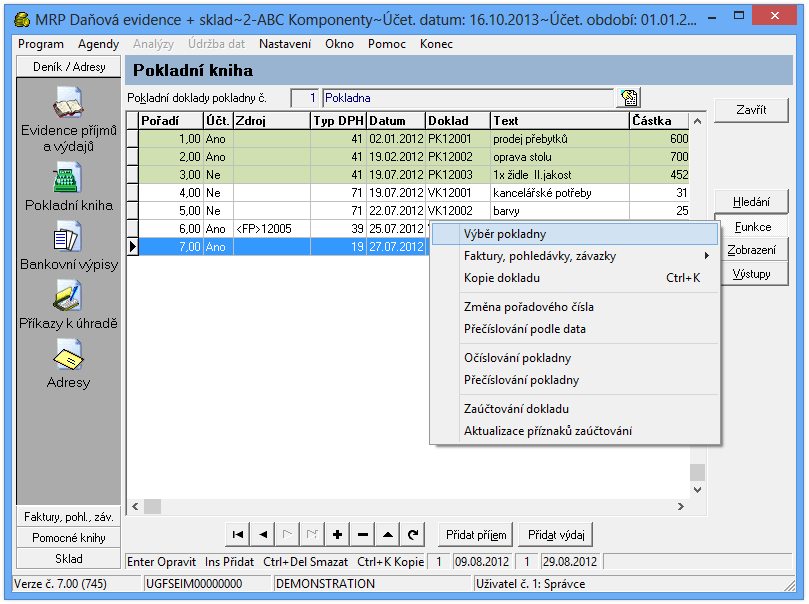Add a record with the plus button
The height and width of the screenshot is (604, 809).
click(x=338, y=534)
